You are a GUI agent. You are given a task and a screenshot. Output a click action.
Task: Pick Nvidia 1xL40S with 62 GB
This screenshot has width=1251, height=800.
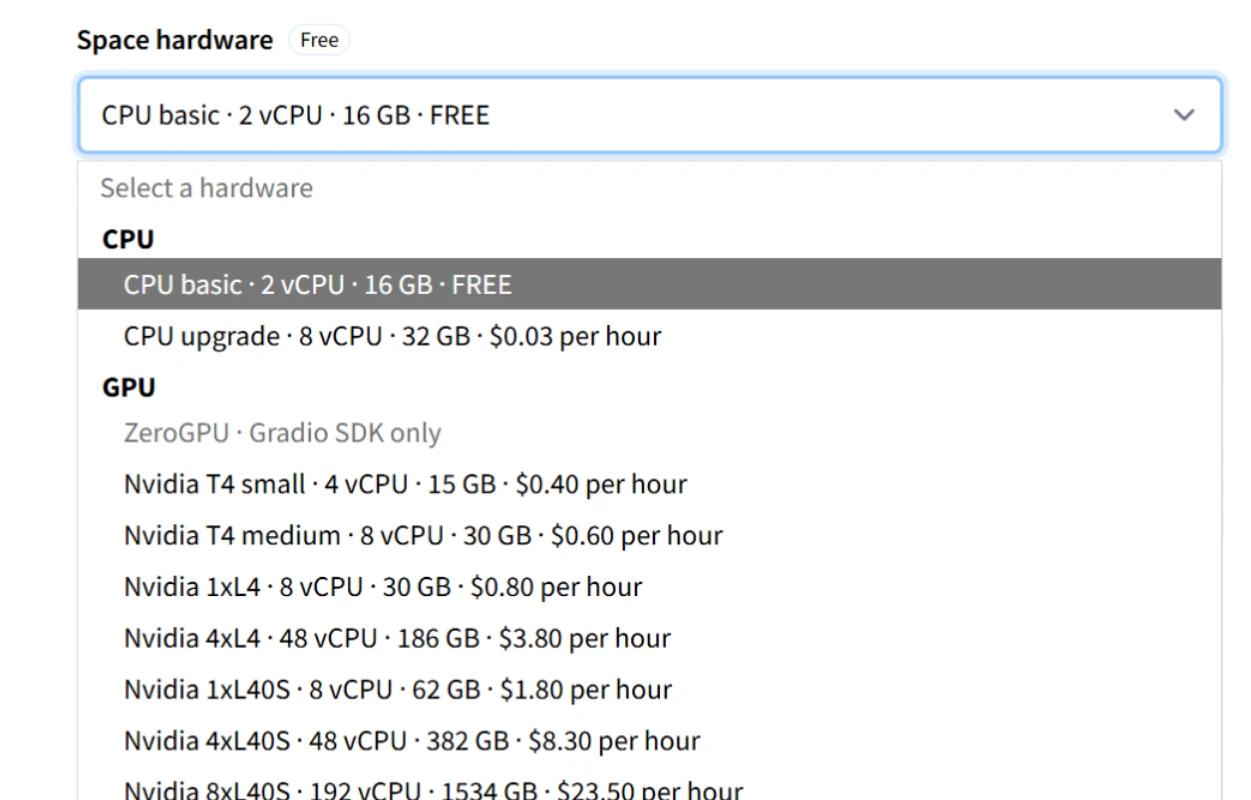click(x=397, y=689)
